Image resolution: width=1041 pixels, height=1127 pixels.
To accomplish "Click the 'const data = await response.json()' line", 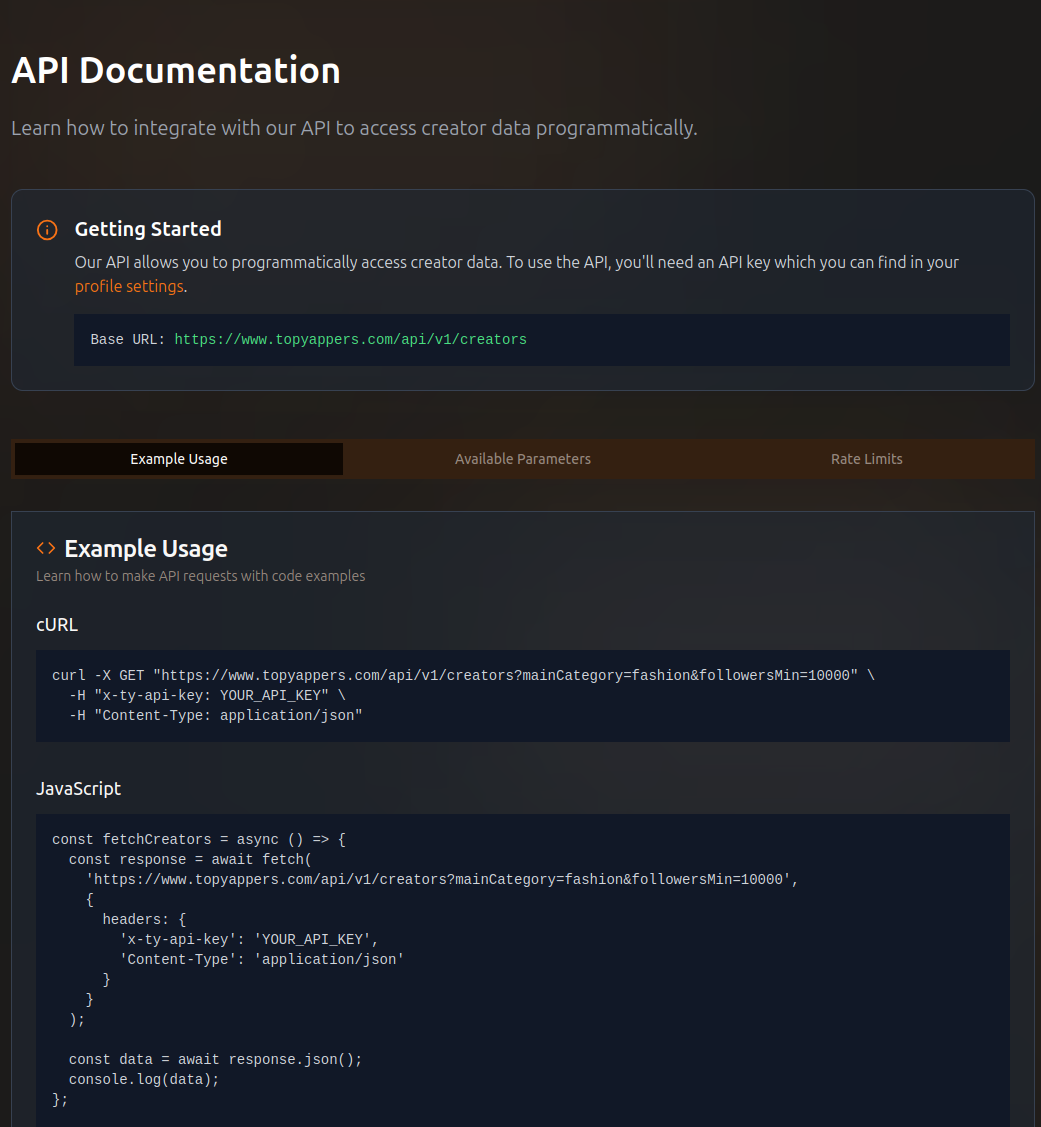I will click(x=215, y=1059).
